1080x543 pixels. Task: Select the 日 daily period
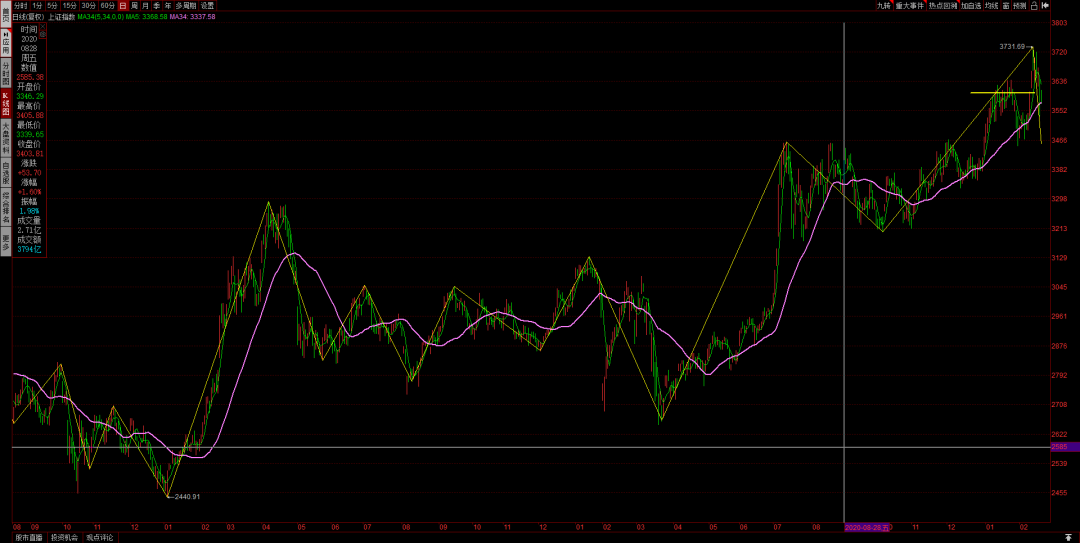point(123,6)
